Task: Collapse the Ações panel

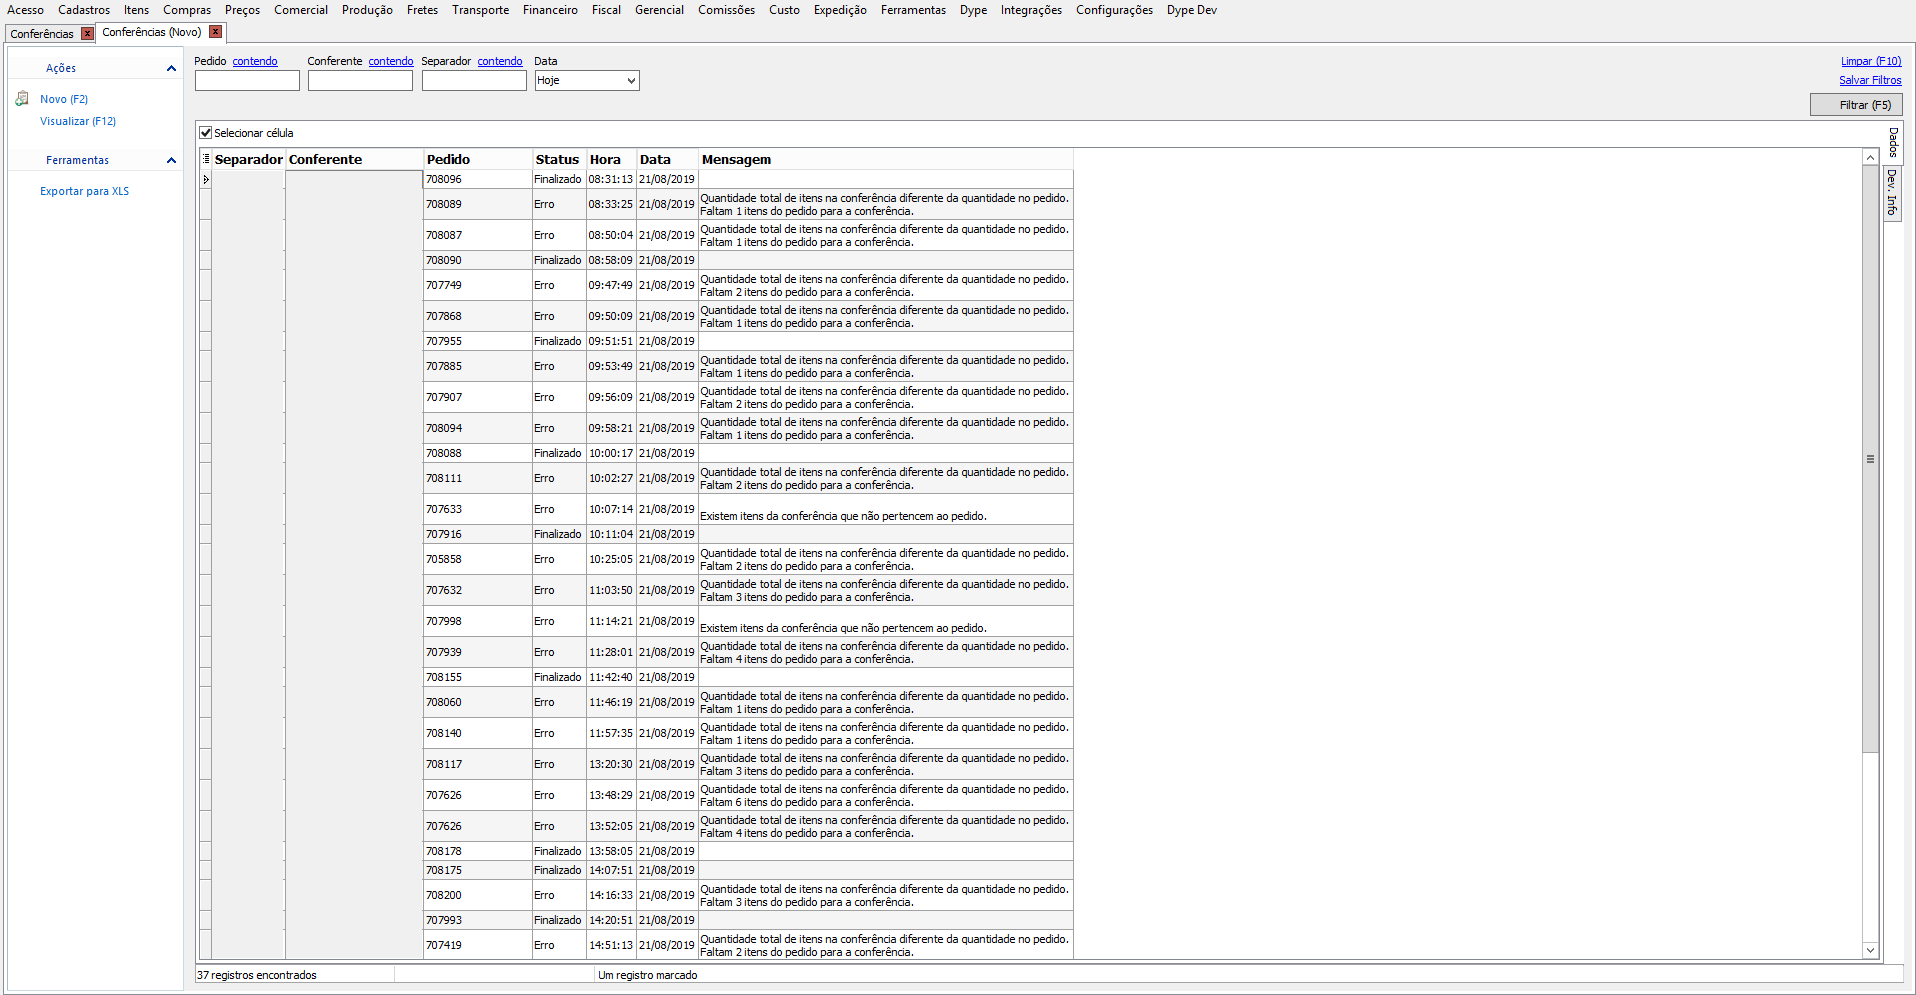Action: coord(171,68)
